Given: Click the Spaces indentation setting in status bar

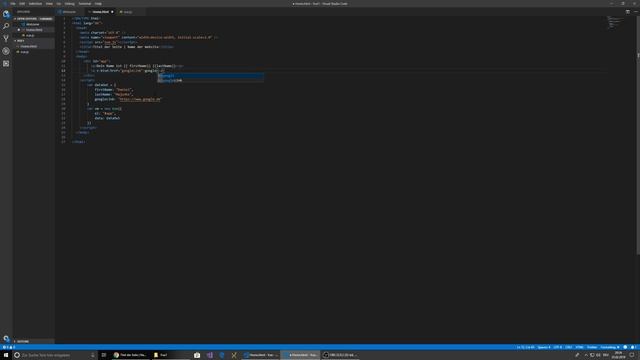Looking at the screenshot, I should point(544,347).
